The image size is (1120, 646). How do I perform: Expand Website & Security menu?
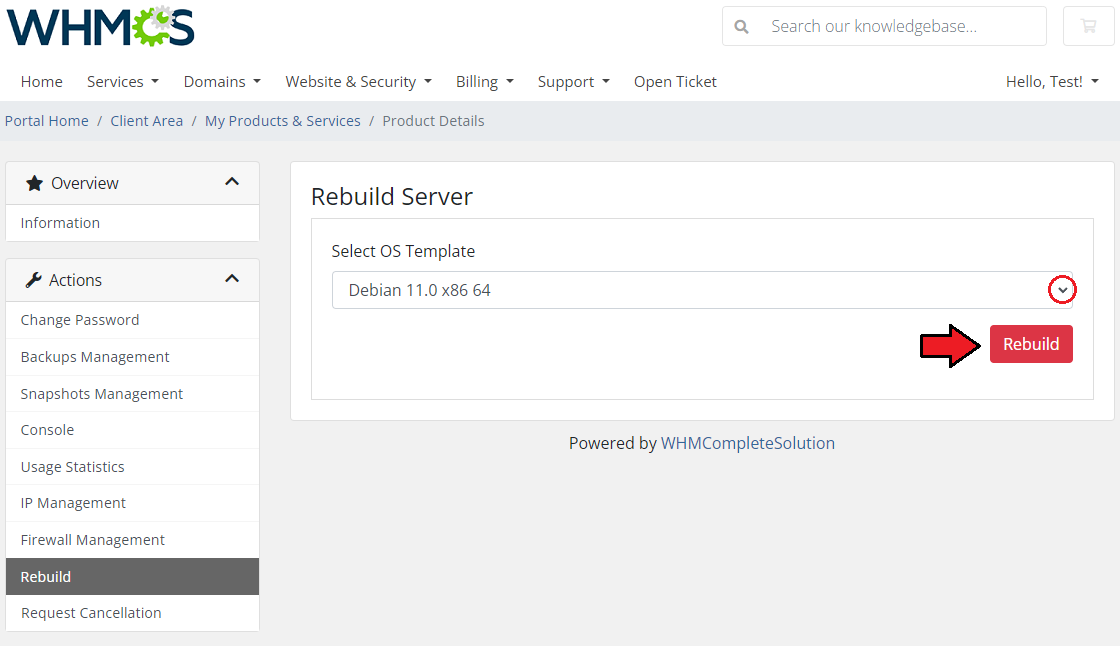click(x=359, y=81)
